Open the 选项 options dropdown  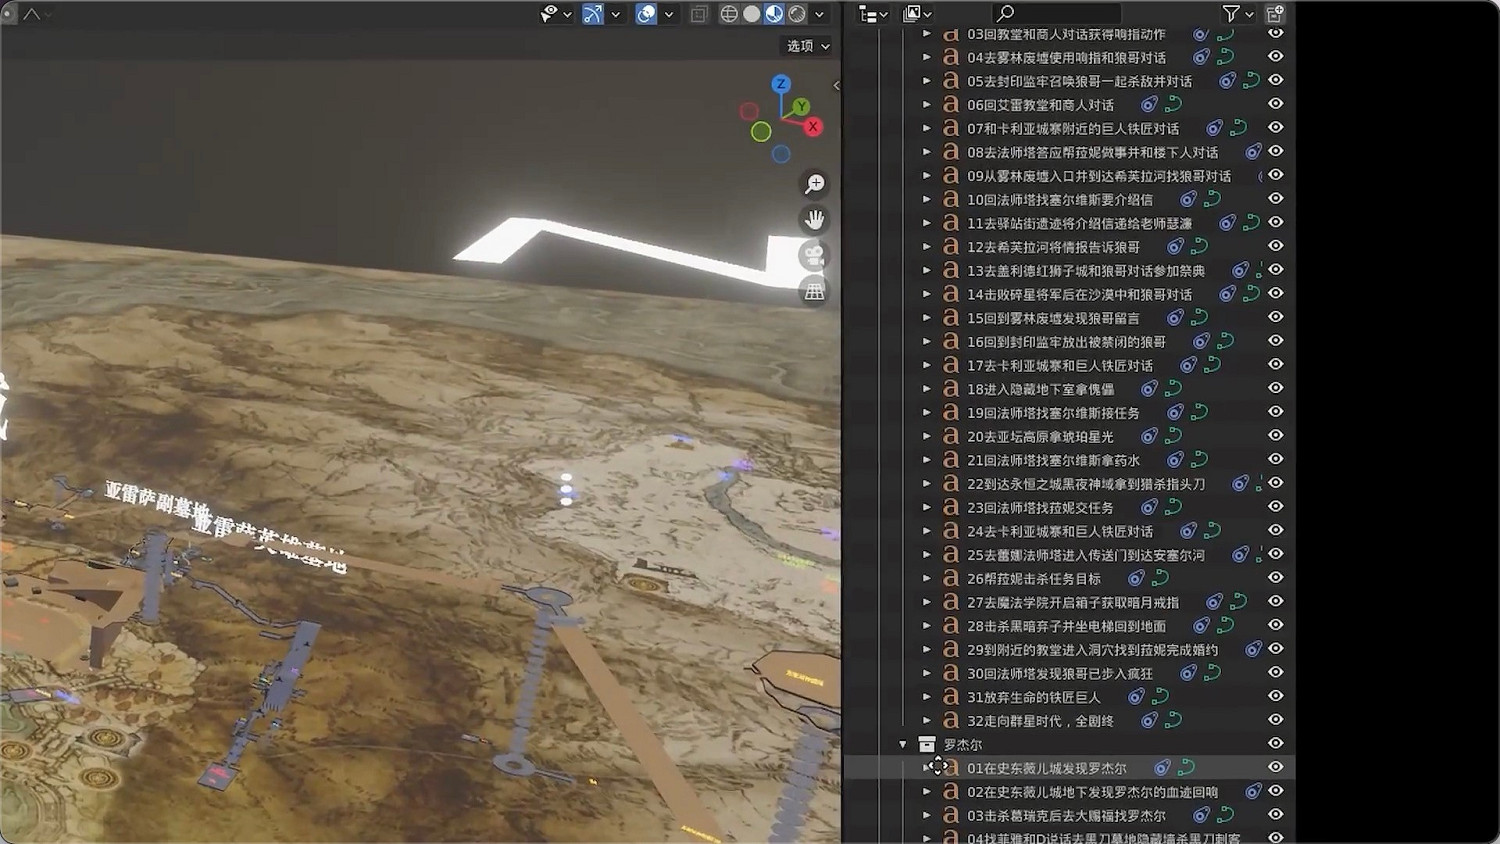(808, 46)
